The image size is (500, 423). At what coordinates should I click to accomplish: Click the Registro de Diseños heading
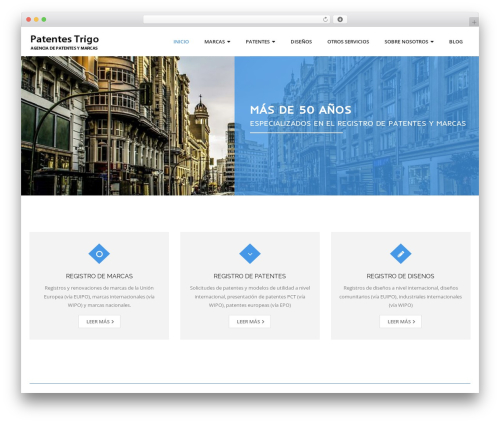[x=400, y=276]
